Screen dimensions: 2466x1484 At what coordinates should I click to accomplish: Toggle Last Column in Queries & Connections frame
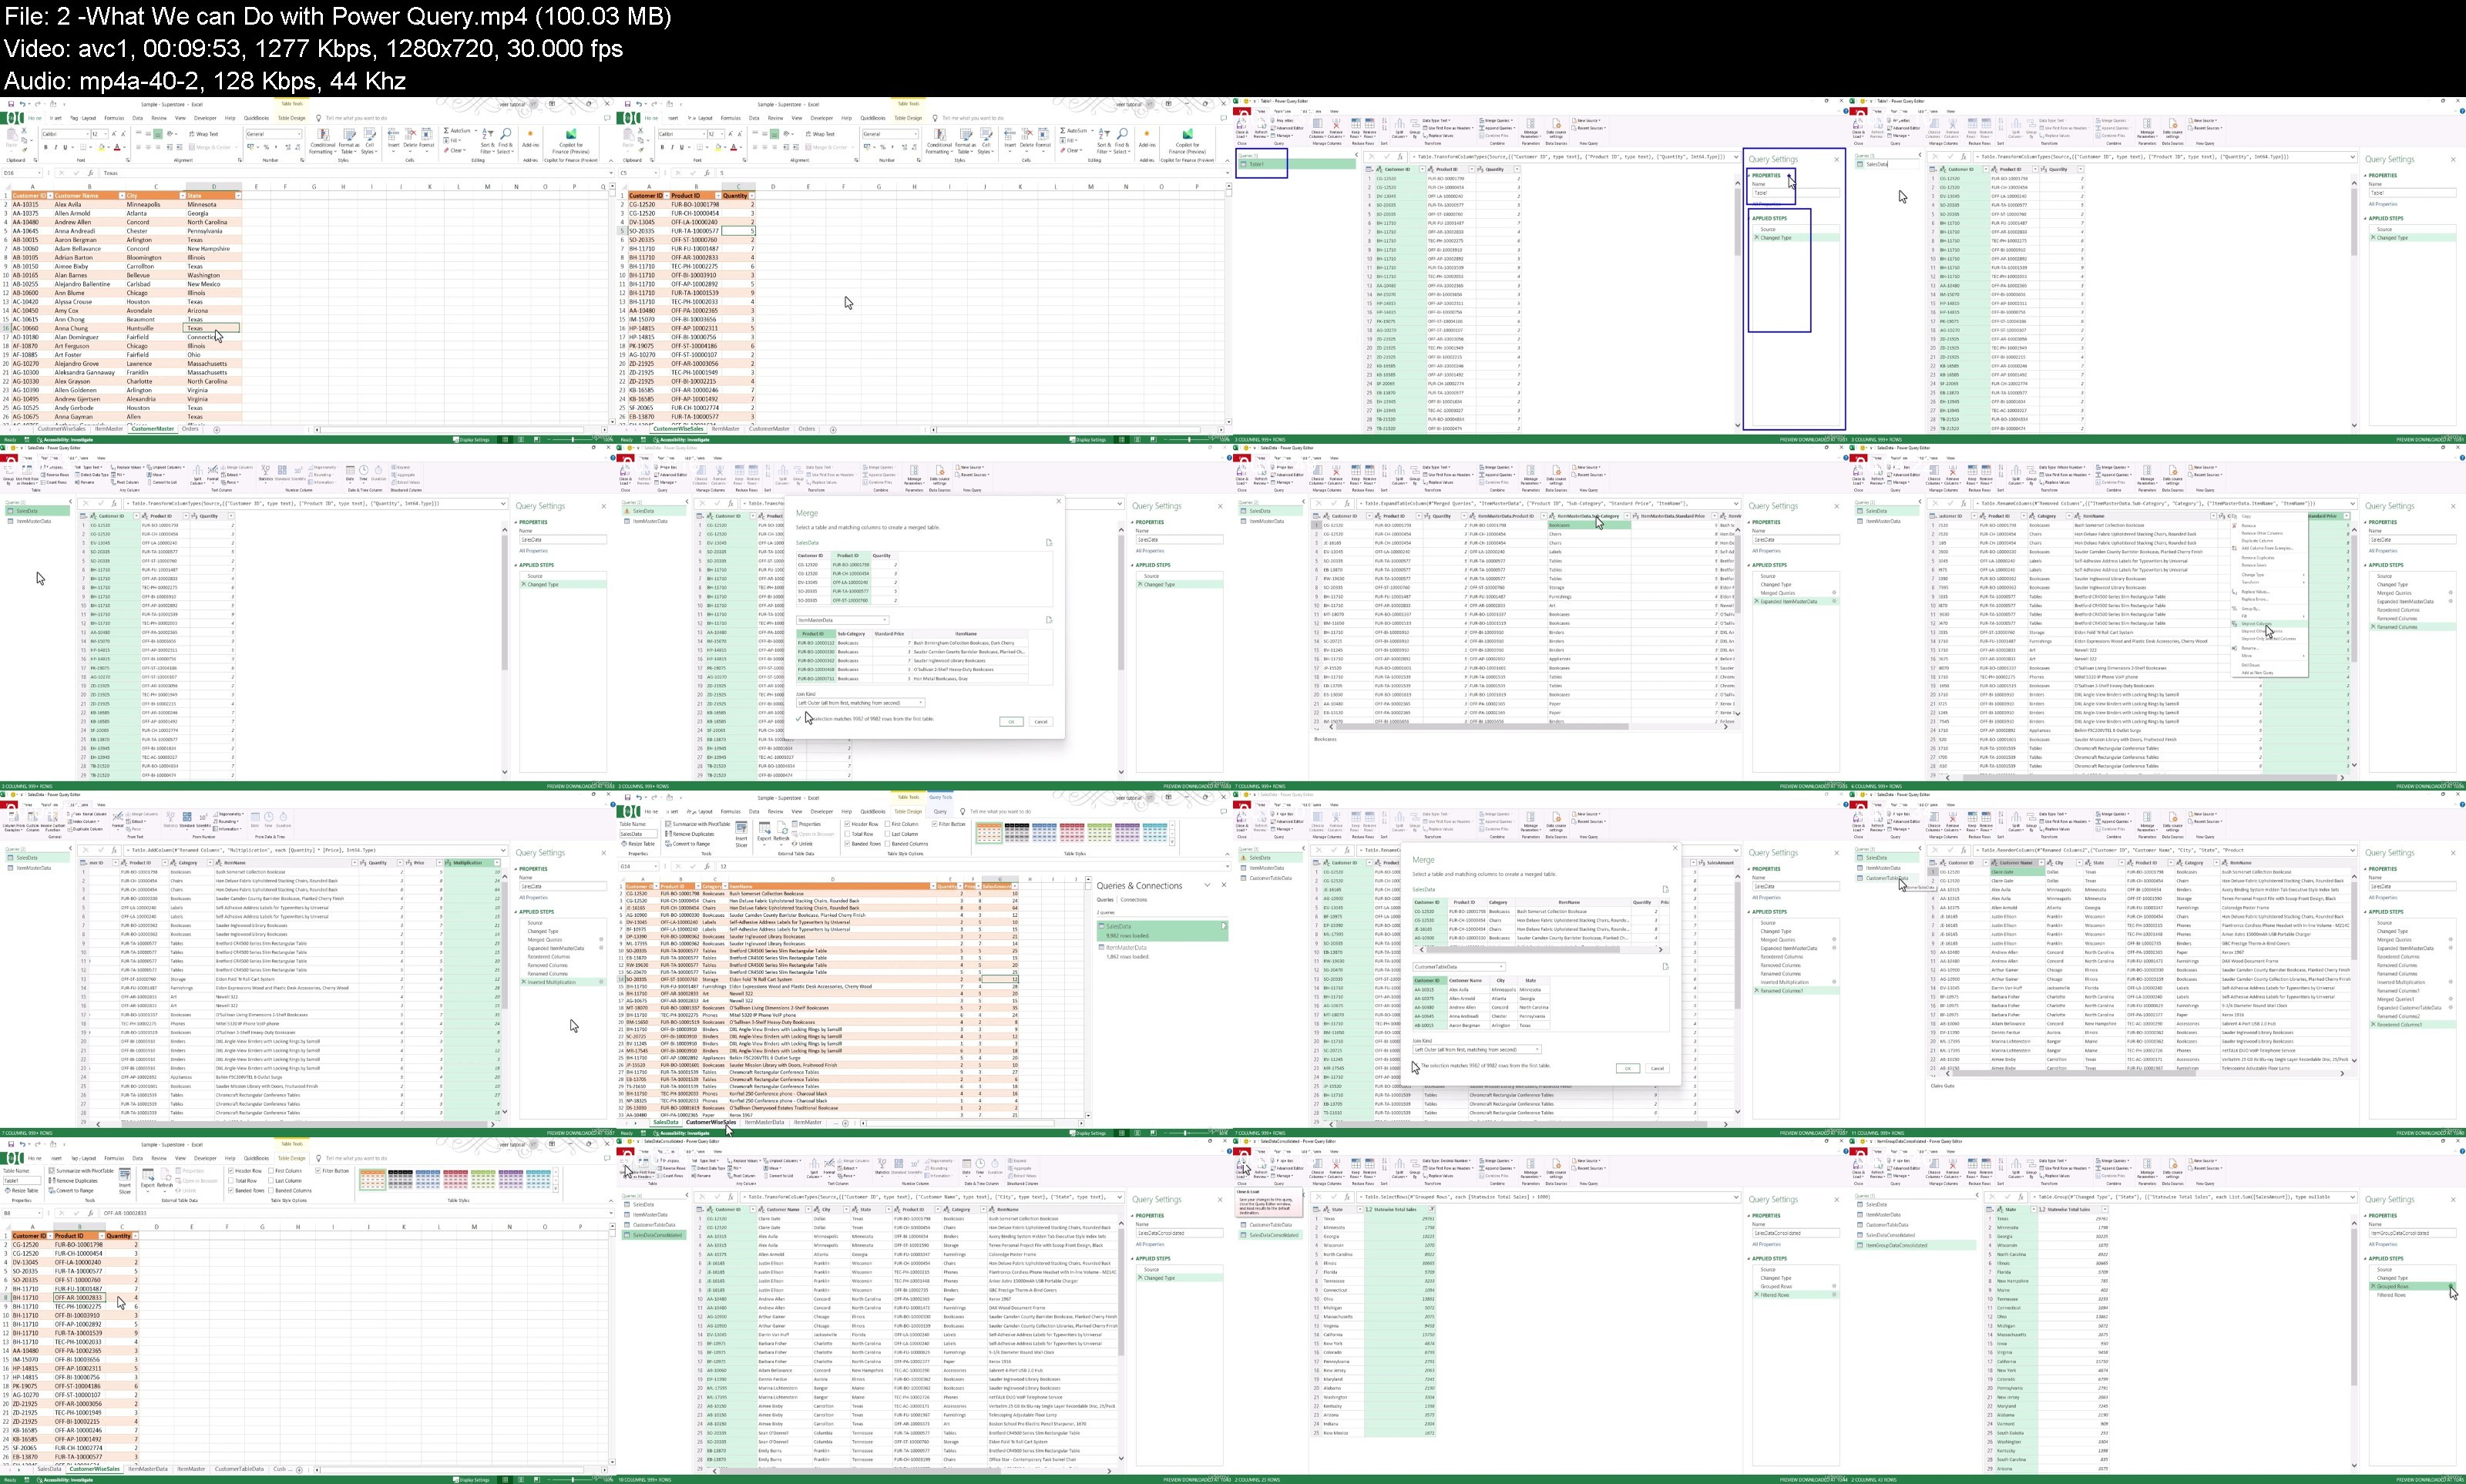pyautogui.click(x=887, y=834)
